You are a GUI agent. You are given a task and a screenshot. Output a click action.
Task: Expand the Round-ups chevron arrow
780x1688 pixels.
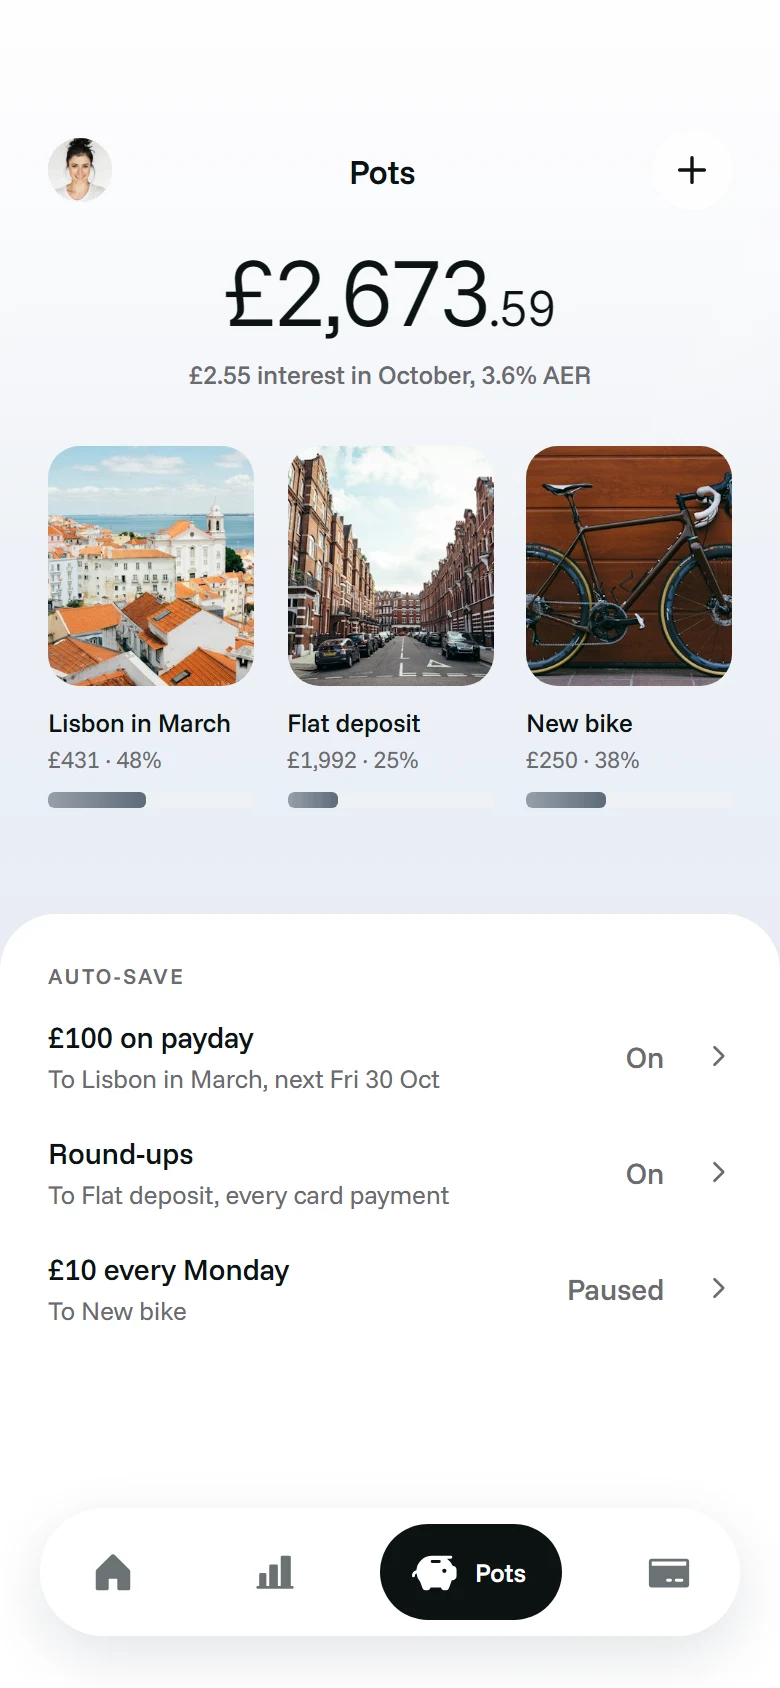tap(718, 1172)
